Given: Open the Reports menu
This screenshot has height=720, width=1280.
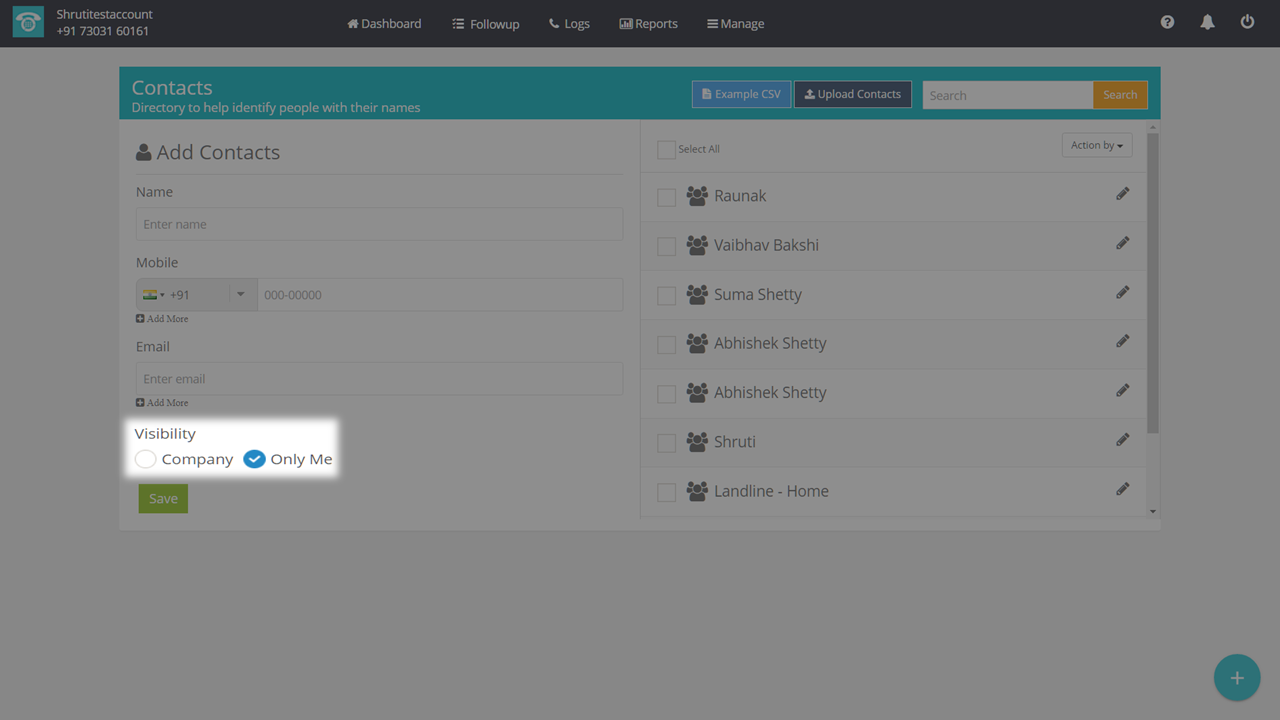Looking at the screenshot, I should (x=648, y=23).
